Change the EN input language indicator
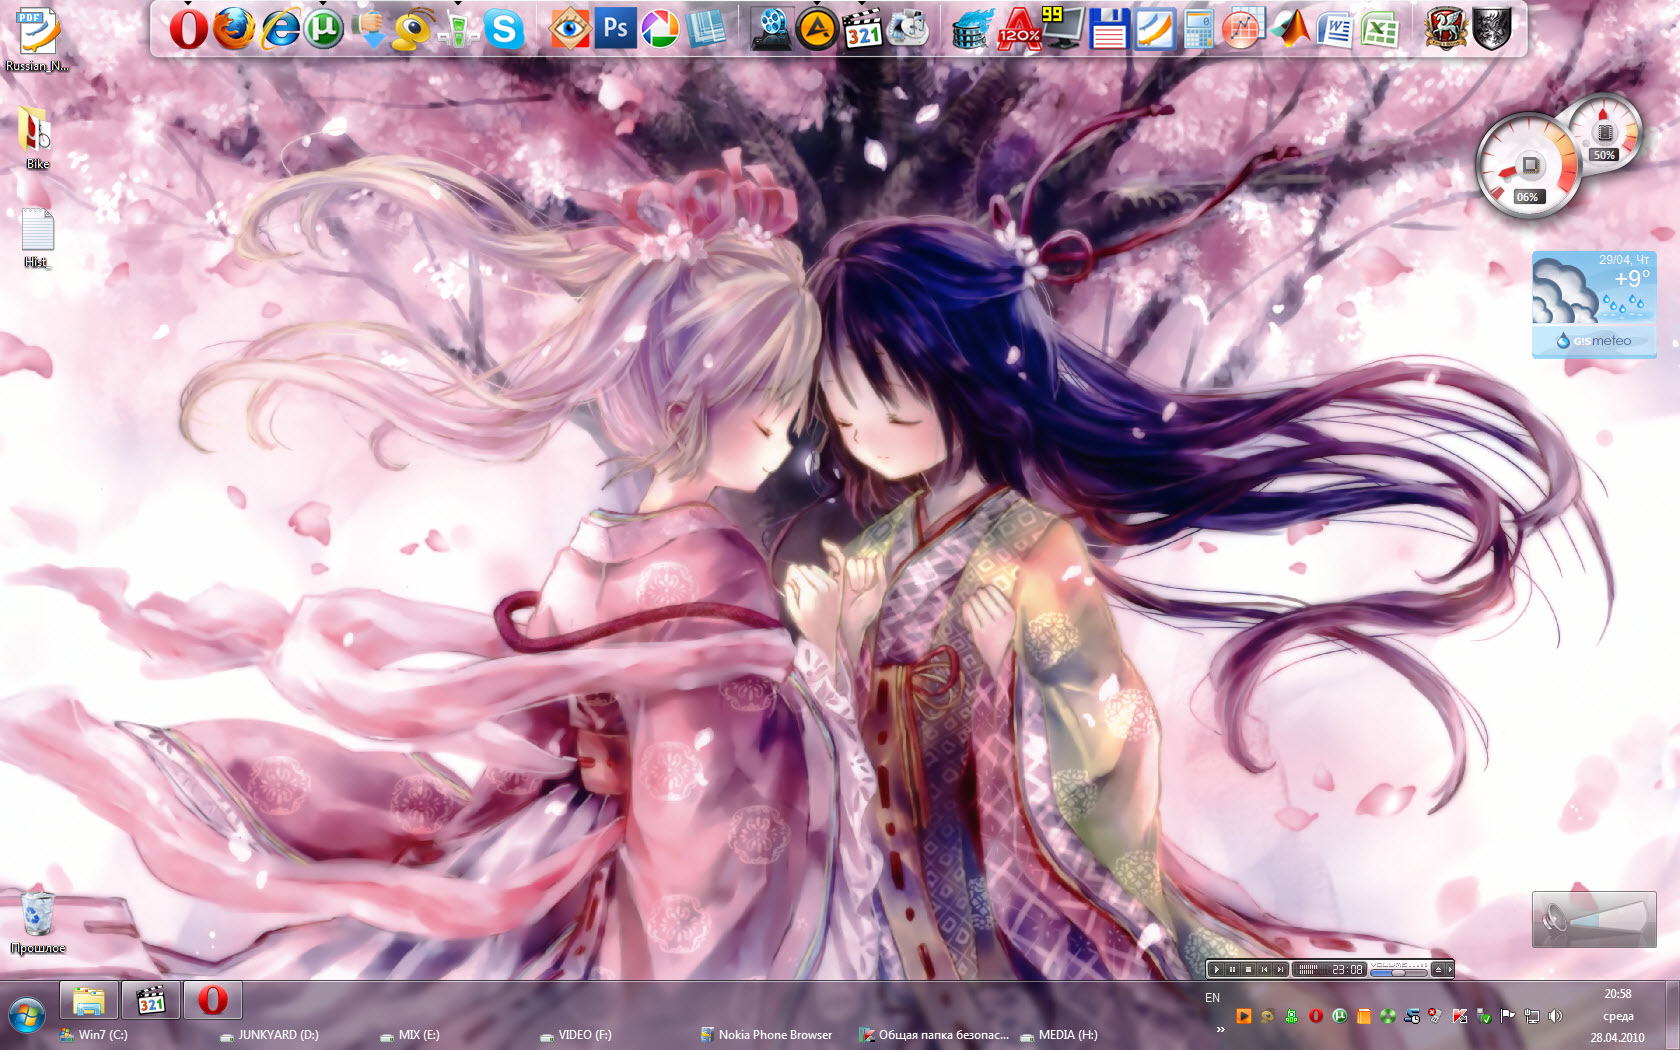Viewport: 1680px width, 1050px height. pos(1212,997)
